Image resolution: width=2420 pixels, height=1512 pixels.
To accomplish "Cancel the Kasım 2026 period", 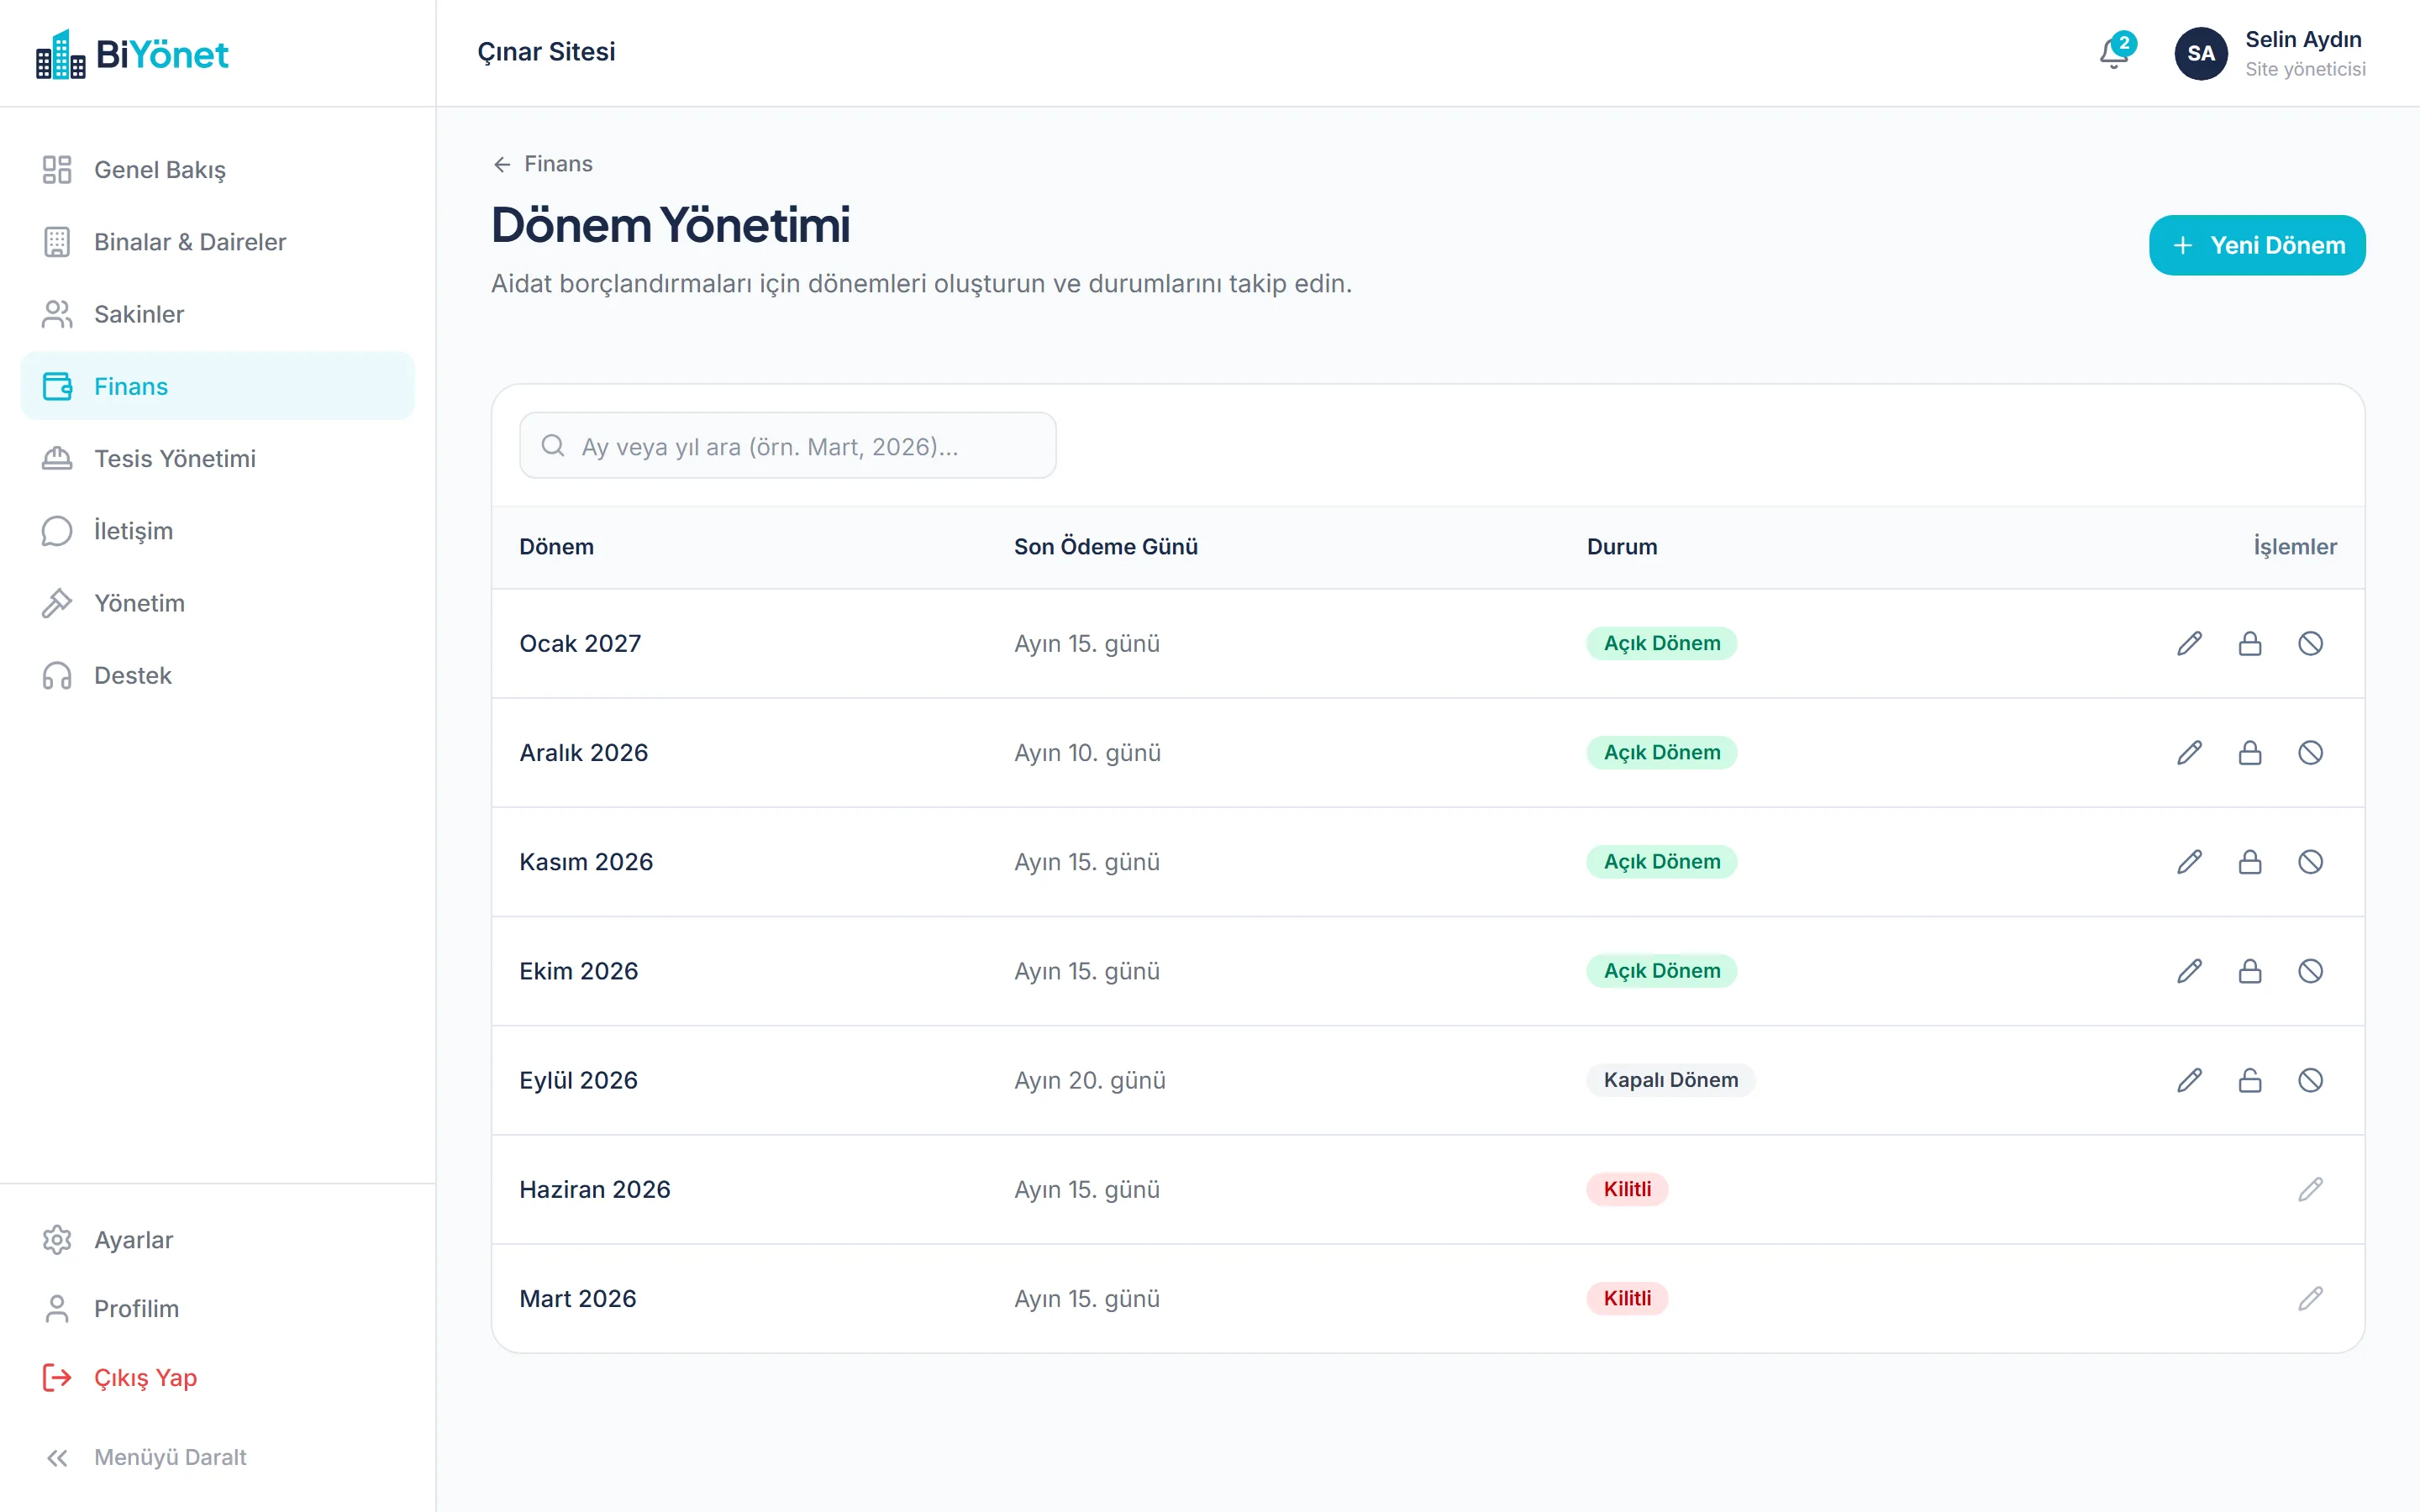I will (2310, 861).
